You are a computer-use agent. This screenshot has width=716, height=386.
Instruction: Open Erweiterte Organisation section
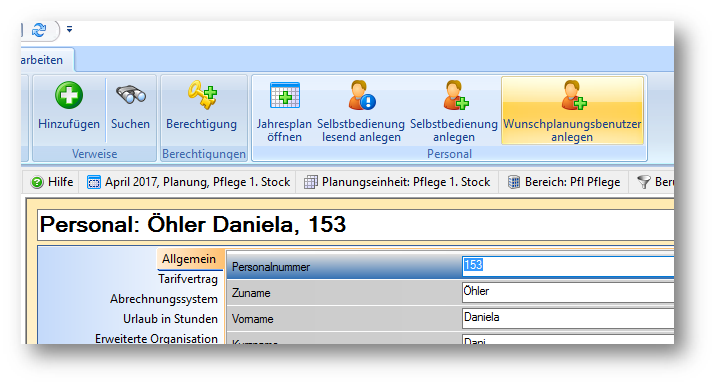[156, 338]
